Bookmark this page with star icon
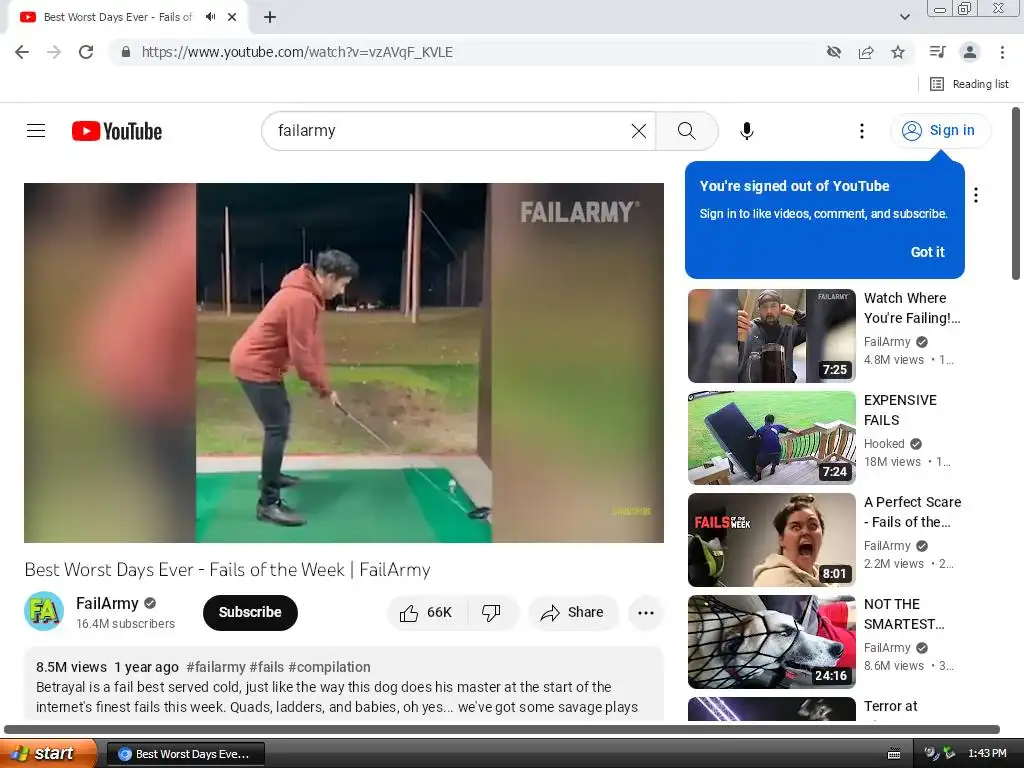The image size is (1024, 768). (x=898, y=52)
